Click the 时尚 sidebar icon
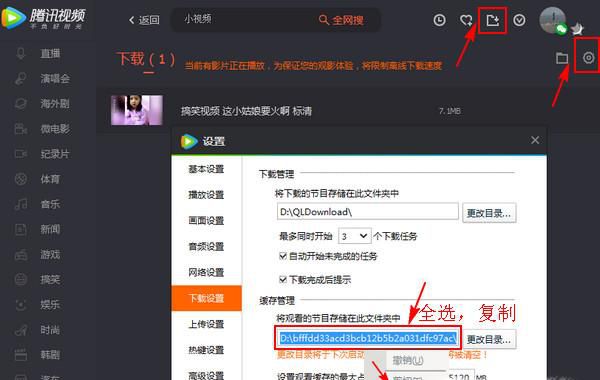This screenshot has width=600, height=380. click(21, 330)
